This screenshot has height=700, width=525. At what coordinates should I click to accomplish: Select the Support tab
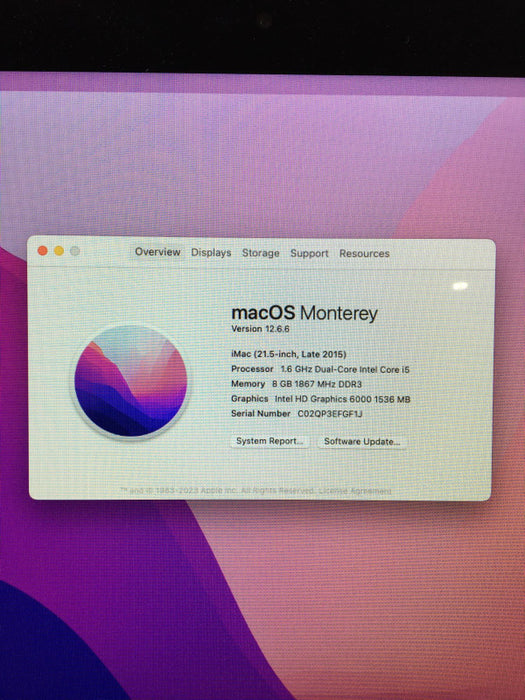pos(309,254)
